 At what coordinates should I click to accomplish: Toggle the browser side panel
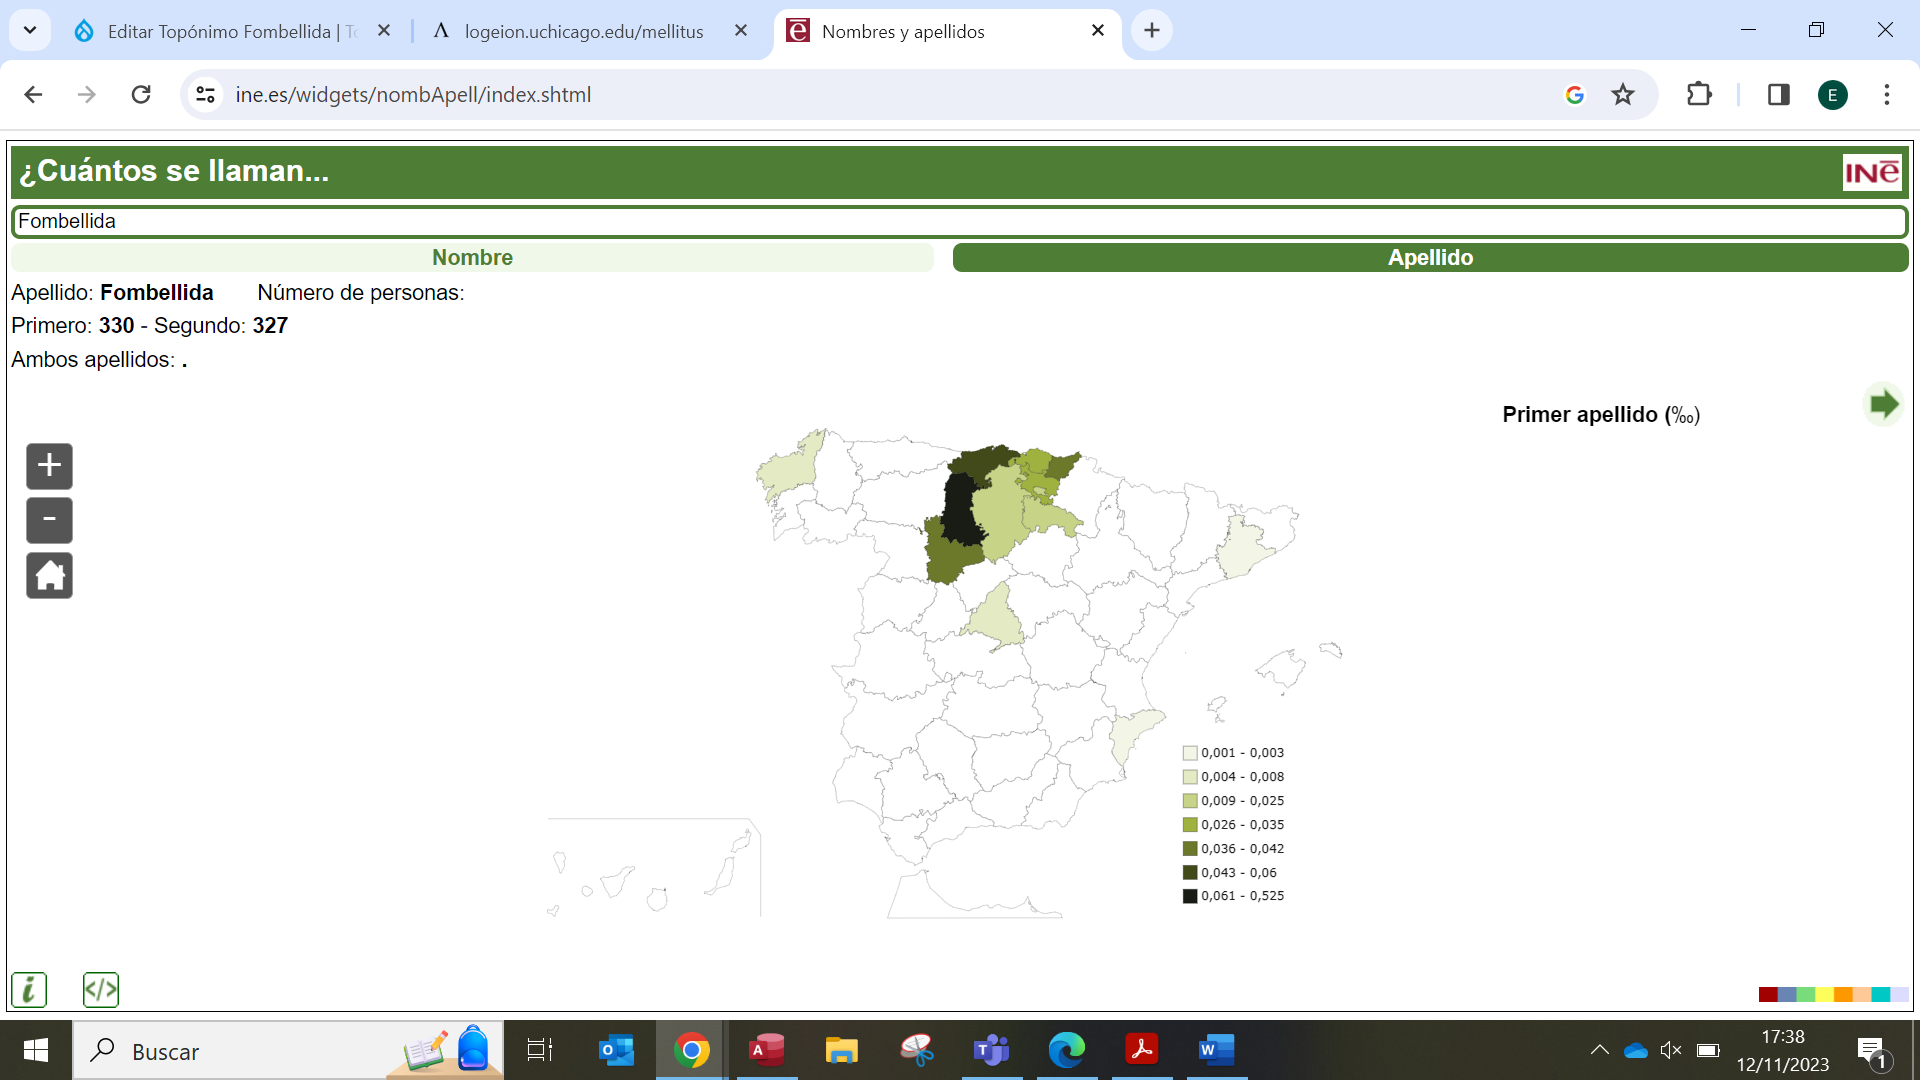(x=1778, y=95)
